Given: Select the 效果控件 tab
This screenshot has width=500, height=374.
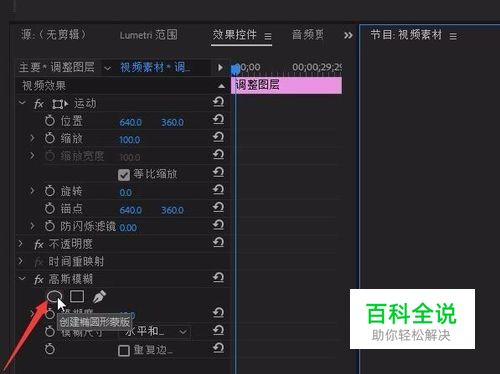Looking at the screenshot, I should [235, 34].
